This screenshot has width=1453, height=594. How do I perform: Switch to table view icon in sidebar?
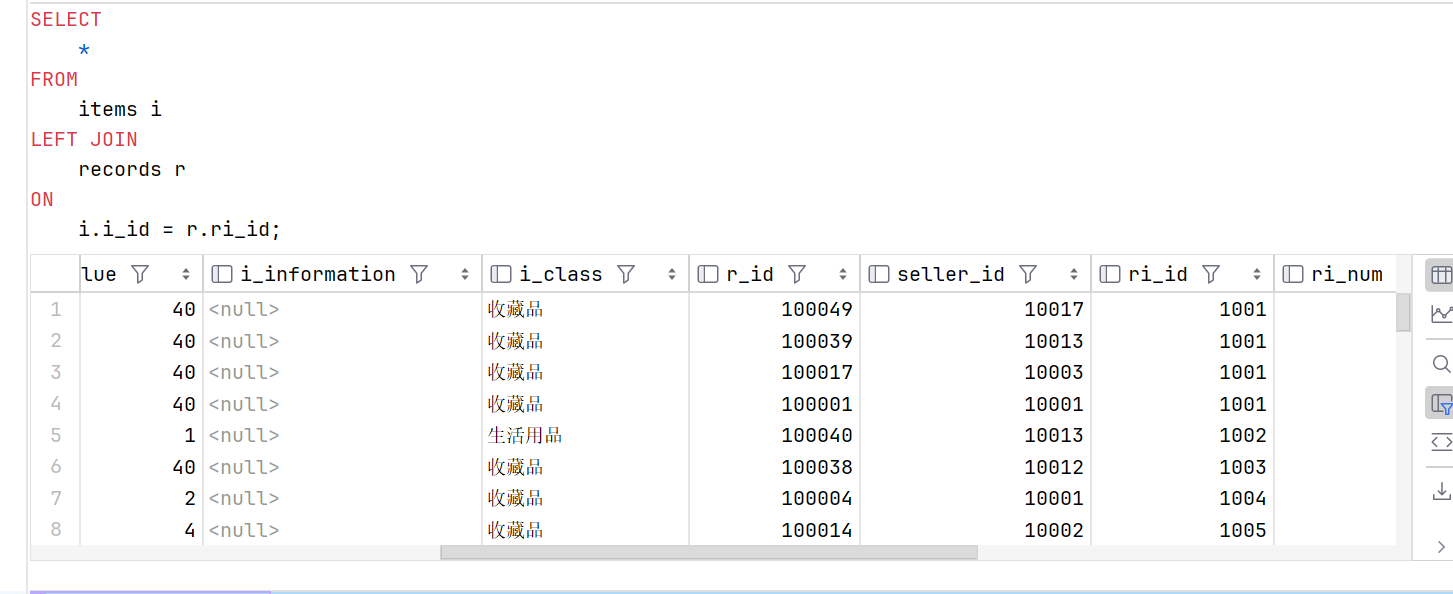coord(1441,274)
